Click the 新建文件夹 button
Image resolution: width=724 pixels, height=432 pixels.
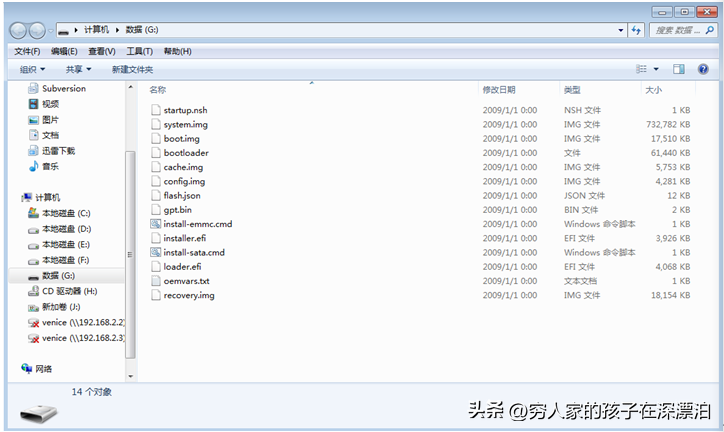(133, 69)
